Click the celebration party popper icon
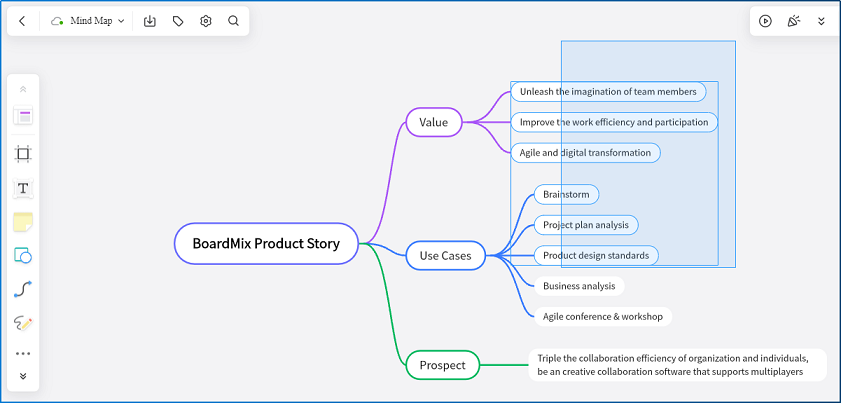 pyautogui.click(x=793, y=21)
